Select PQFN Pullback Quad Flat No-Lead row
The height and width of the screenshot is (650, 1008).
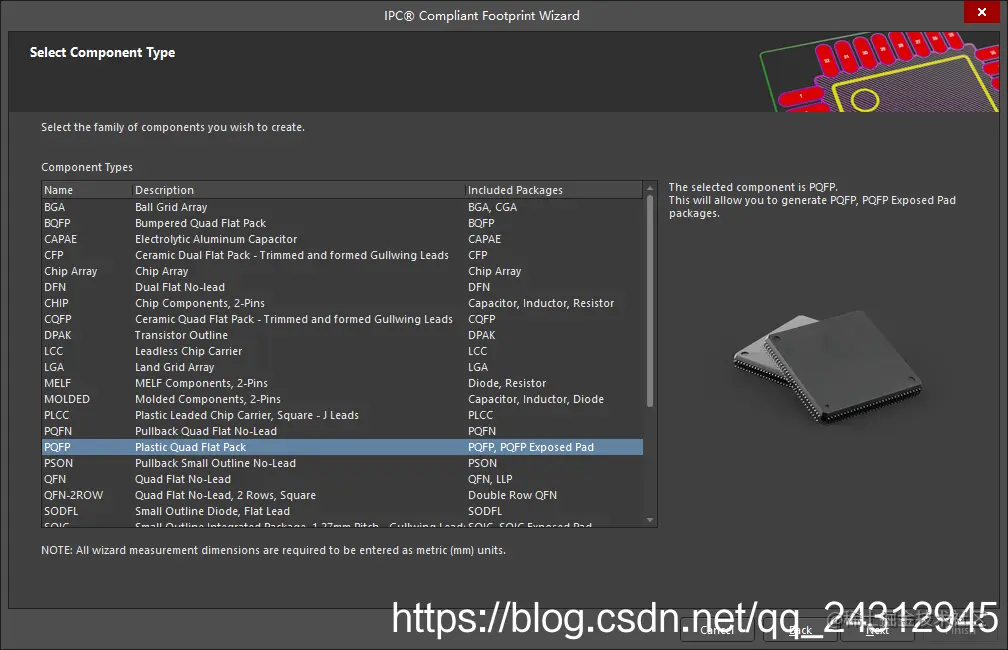point(342,431)
